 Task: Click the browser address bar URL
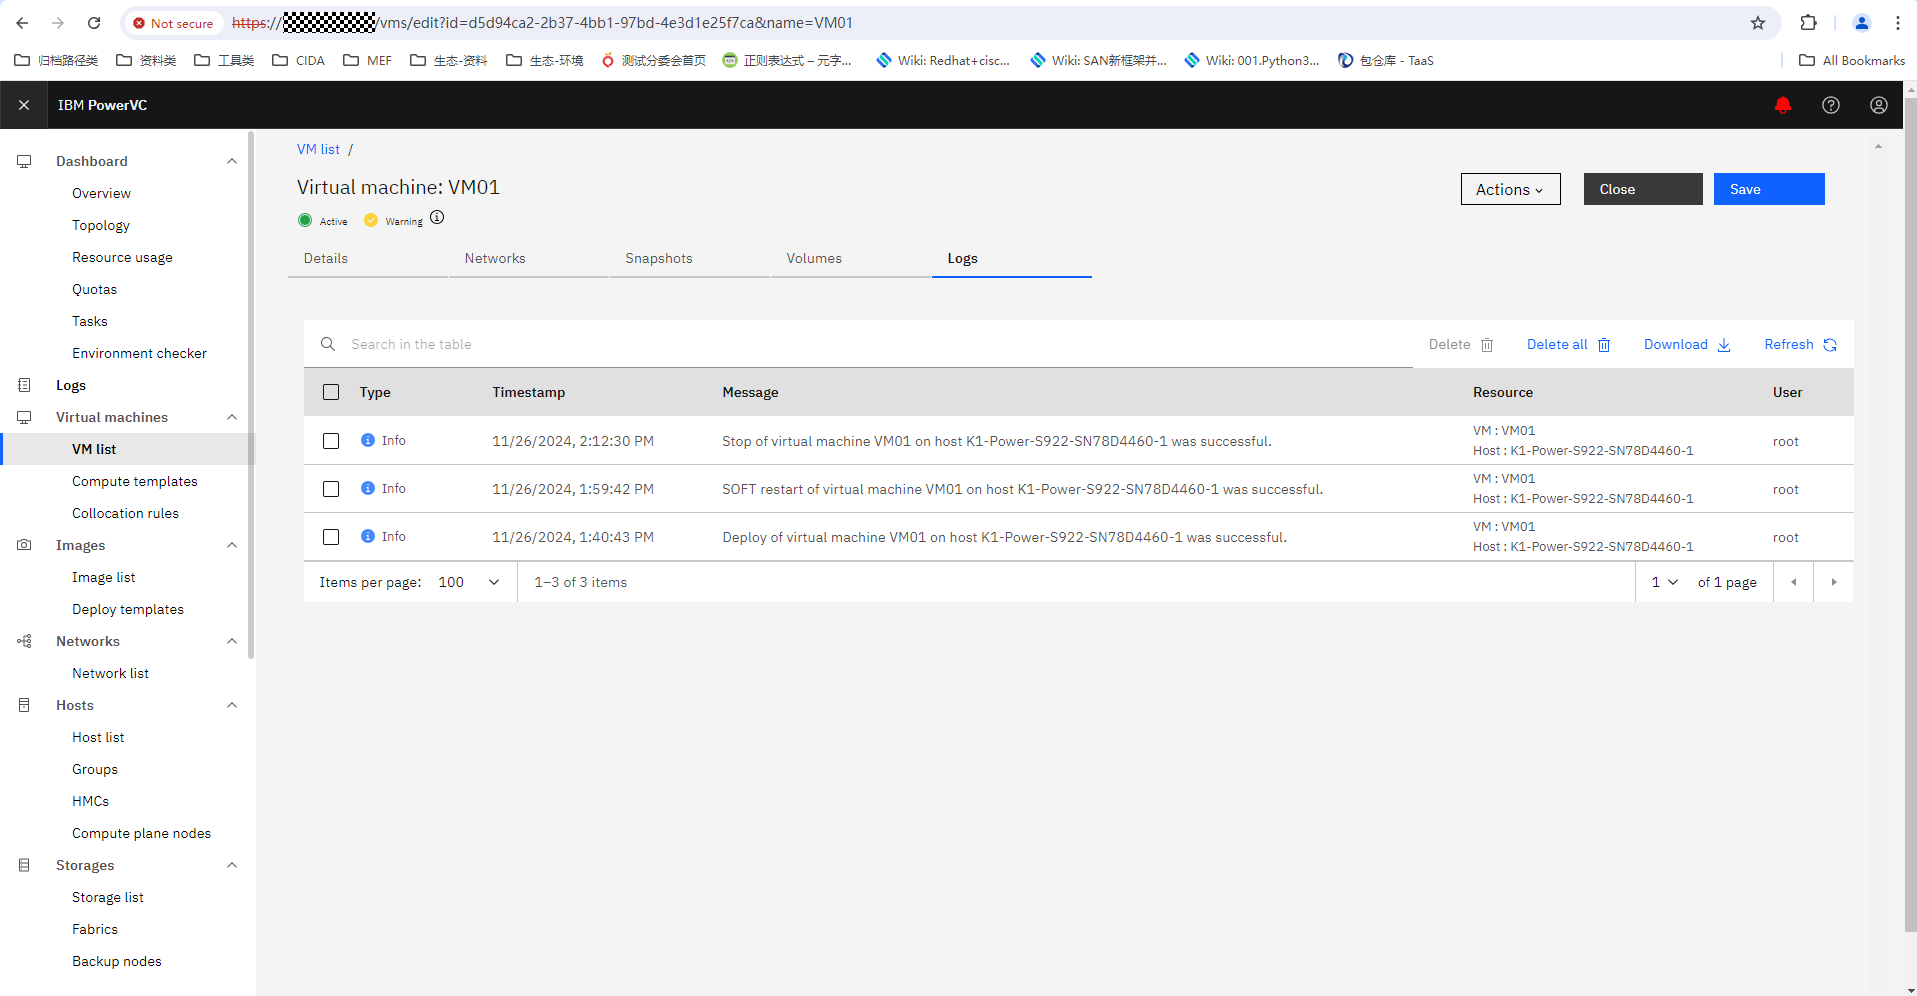click(543, 23)
